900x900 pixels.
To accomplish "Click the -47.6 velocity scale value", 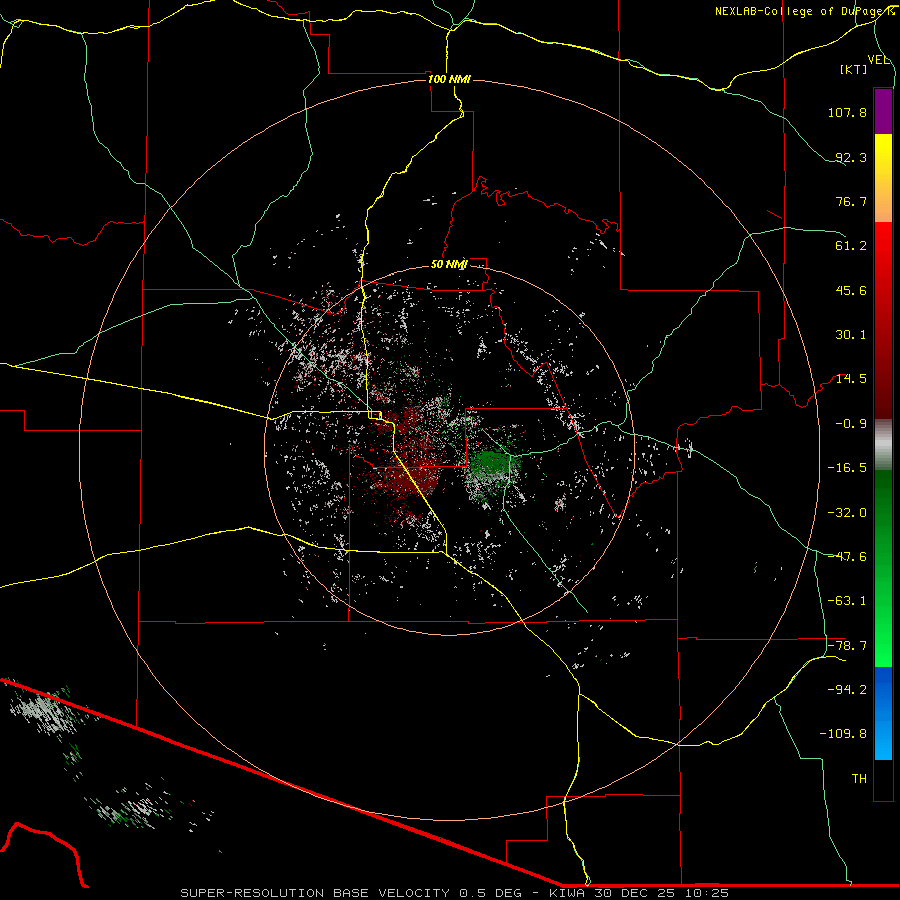I will point(847,557).
